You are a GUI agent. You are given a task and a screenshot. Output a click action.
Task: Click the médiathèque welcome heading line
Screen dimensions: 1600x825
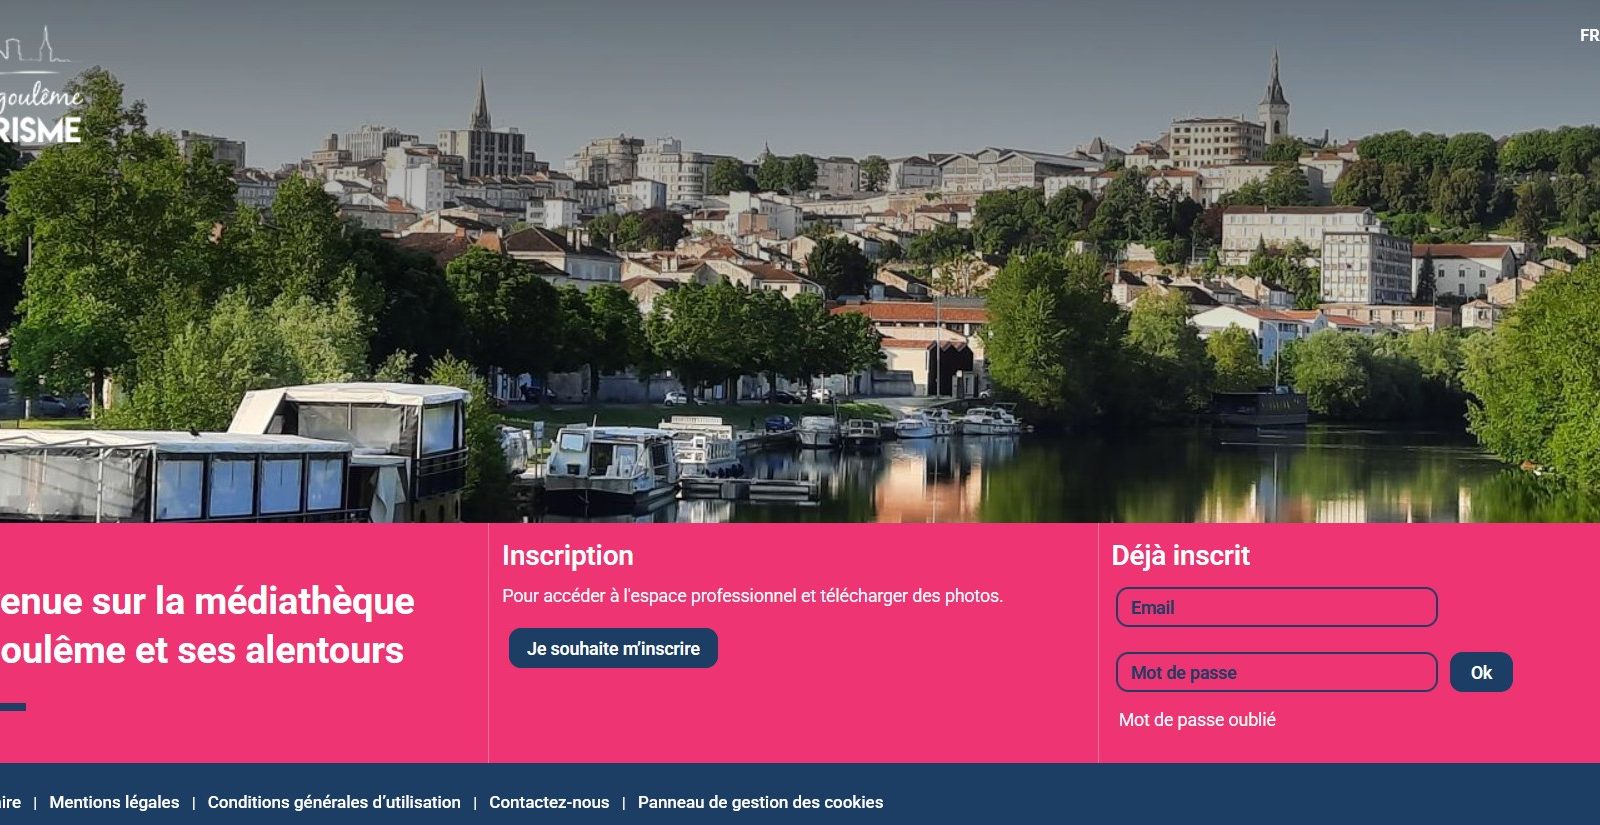(x=207, y=601)
